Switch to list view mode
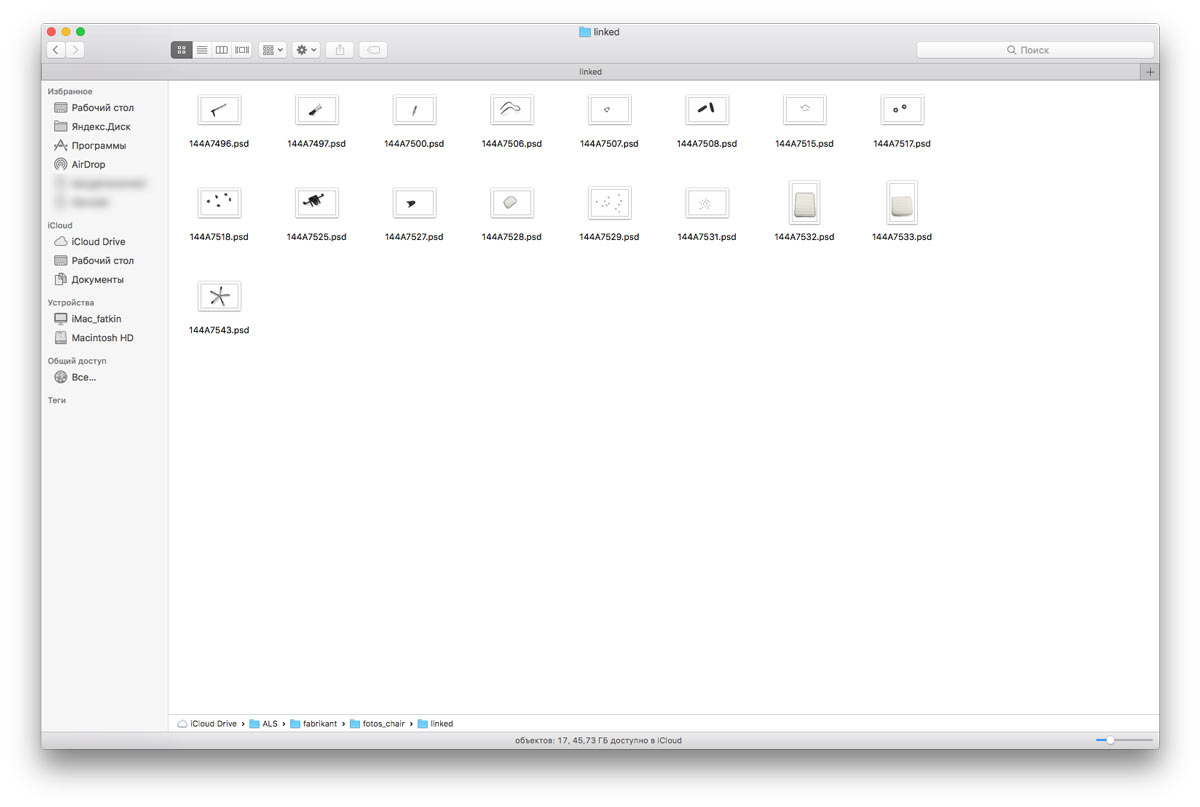Image resolution: width=1200 pixels, height=807 pixels. click(201, 50)
